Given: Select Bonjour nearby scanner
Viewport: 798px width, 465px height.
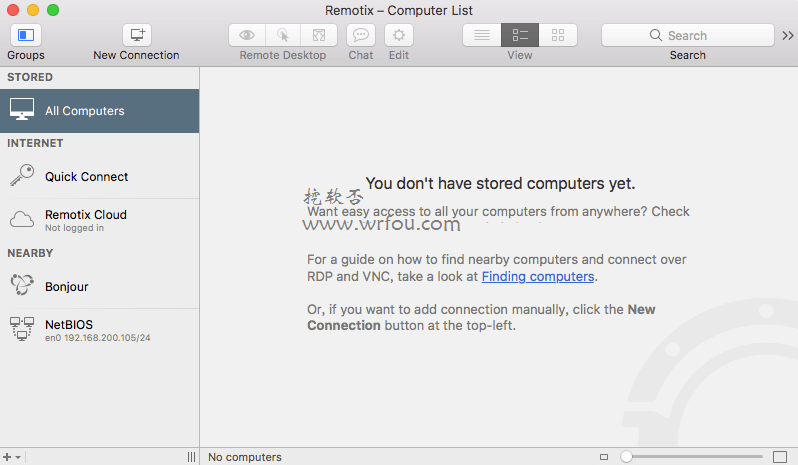Looking at the screenshot, I should tap(100, 286).
